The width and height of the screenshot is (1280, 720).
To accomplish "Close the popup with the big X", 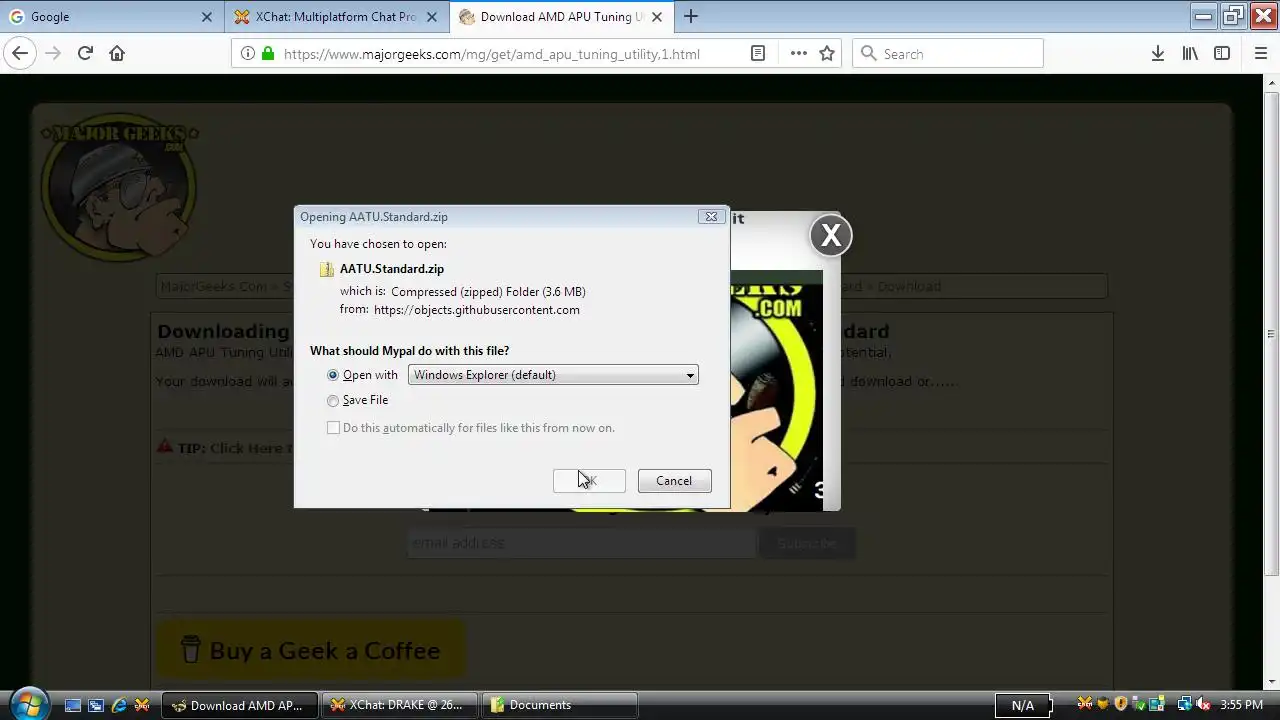I will [x=831, y=235].
